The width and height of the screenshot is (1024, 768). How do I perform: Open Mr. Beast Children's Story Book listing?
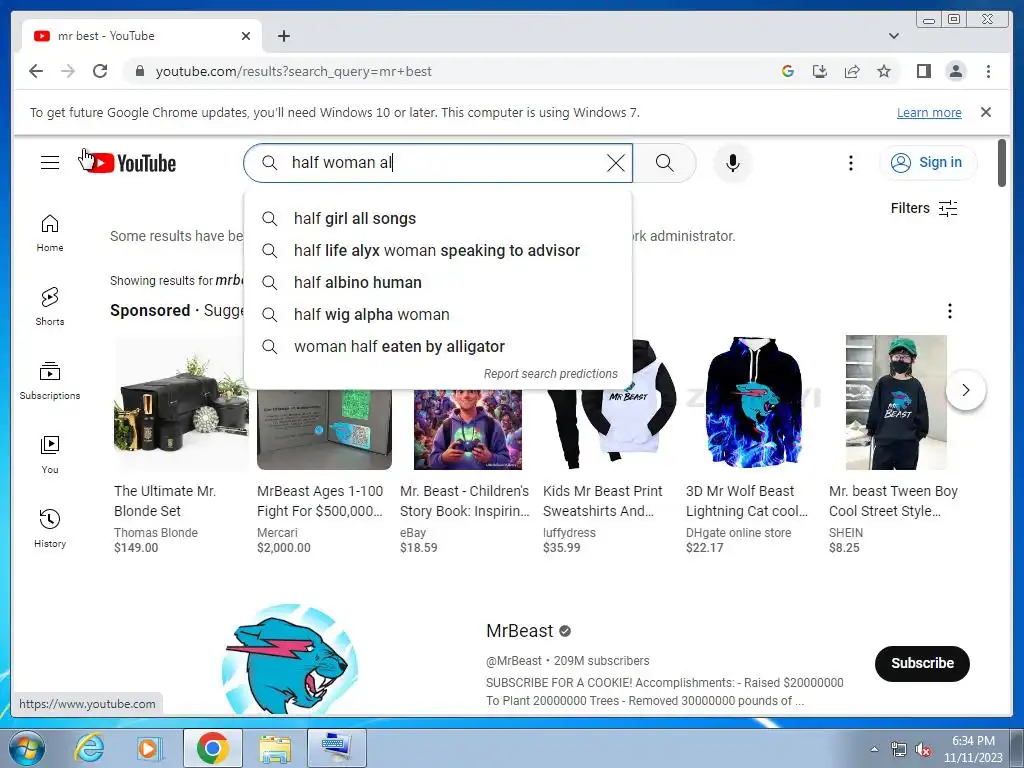click(x=466, y=445)
